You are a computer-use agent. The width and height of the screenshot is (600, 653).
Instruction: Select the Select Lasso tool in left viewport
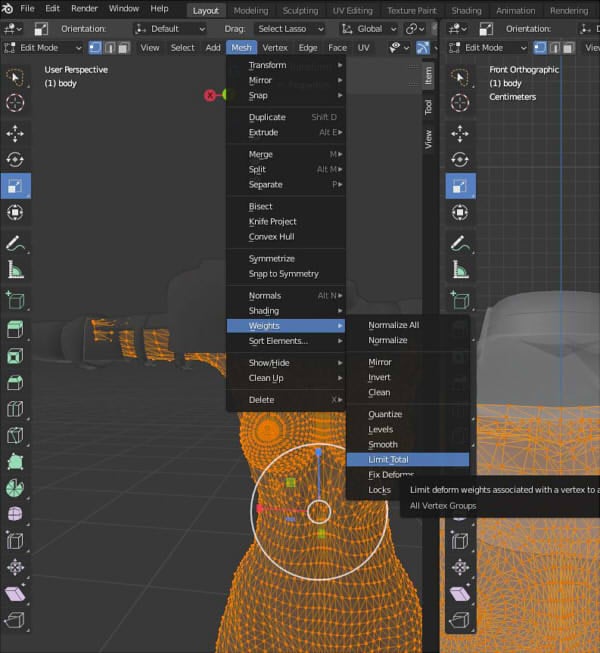click(15, 77)
